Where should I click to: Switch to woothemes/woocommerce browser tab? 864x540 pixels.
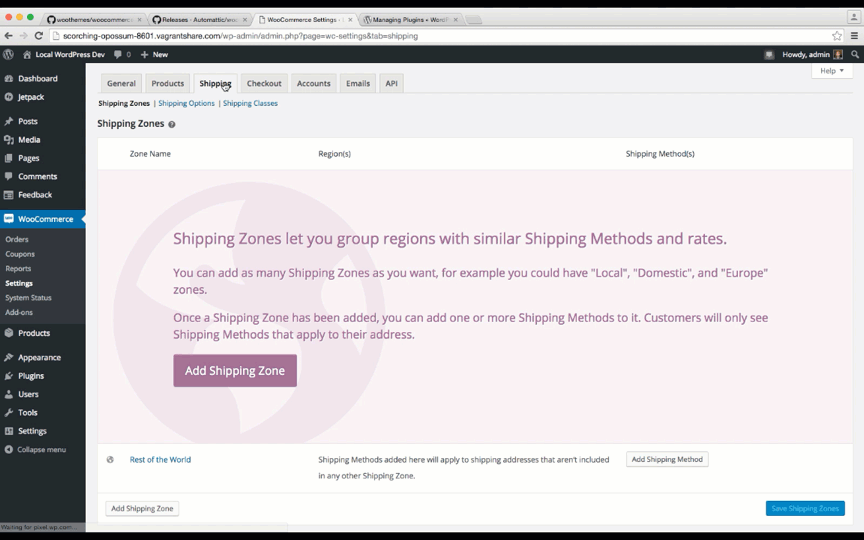click(x=93, y=19)
